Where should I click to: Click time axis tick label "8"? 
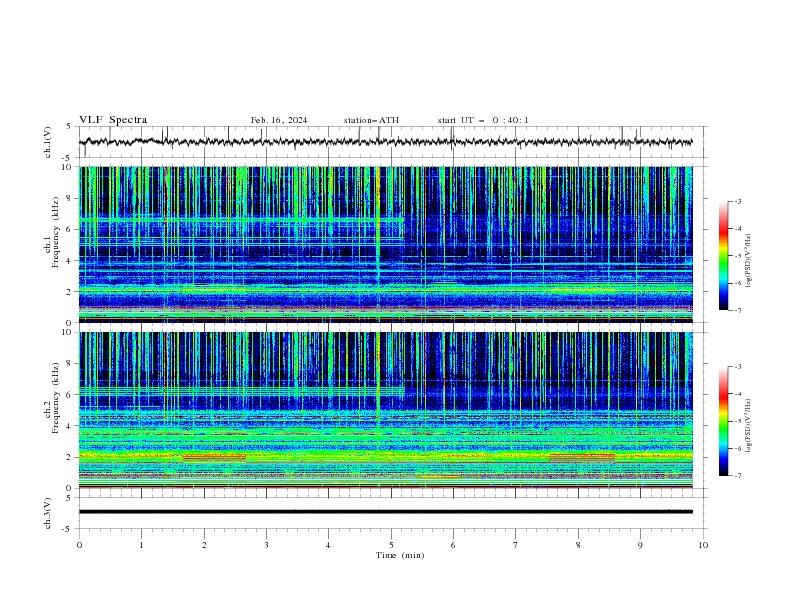pos(578,545)
